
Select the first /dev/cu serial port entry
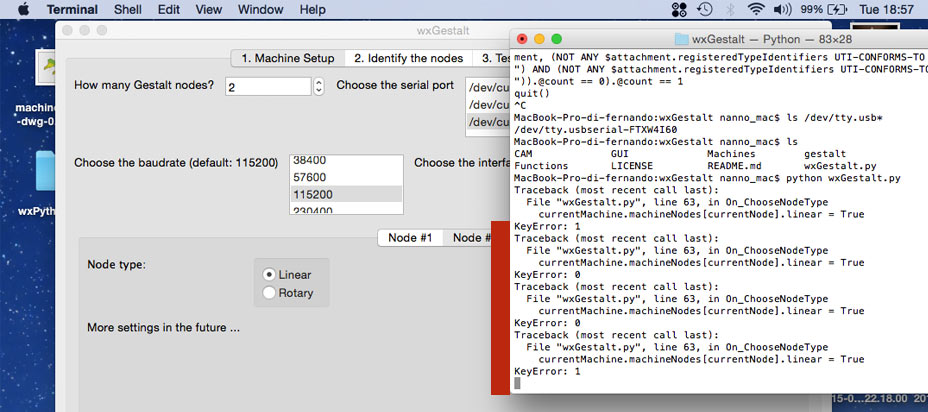[488, 86]
